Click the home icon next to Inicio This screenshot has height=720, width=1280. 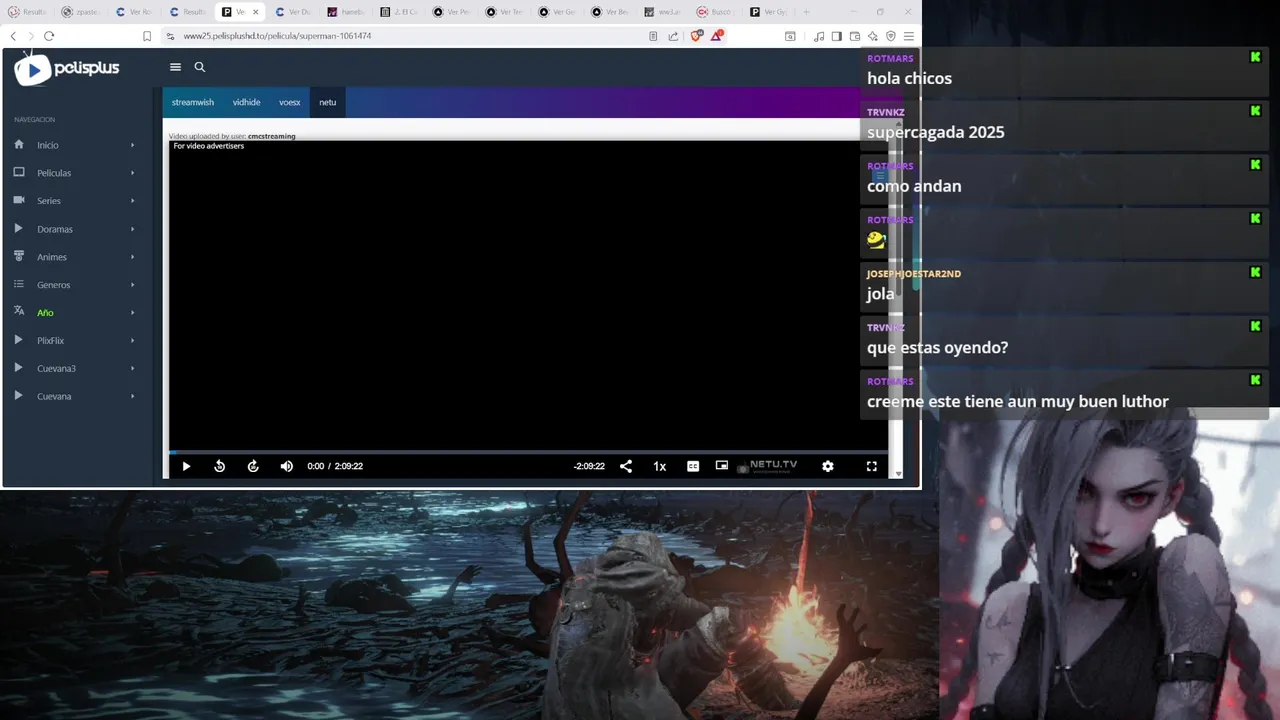[x=19, y=144]
